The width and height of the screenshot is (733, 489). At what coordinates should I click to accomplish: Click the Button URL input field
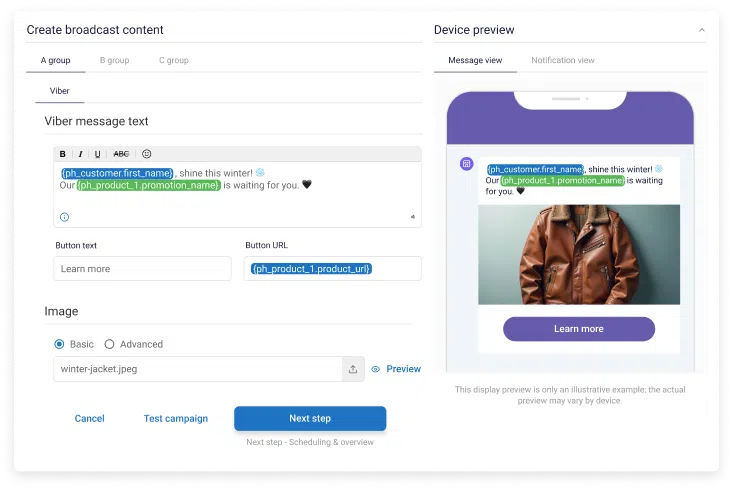[332, 269]
